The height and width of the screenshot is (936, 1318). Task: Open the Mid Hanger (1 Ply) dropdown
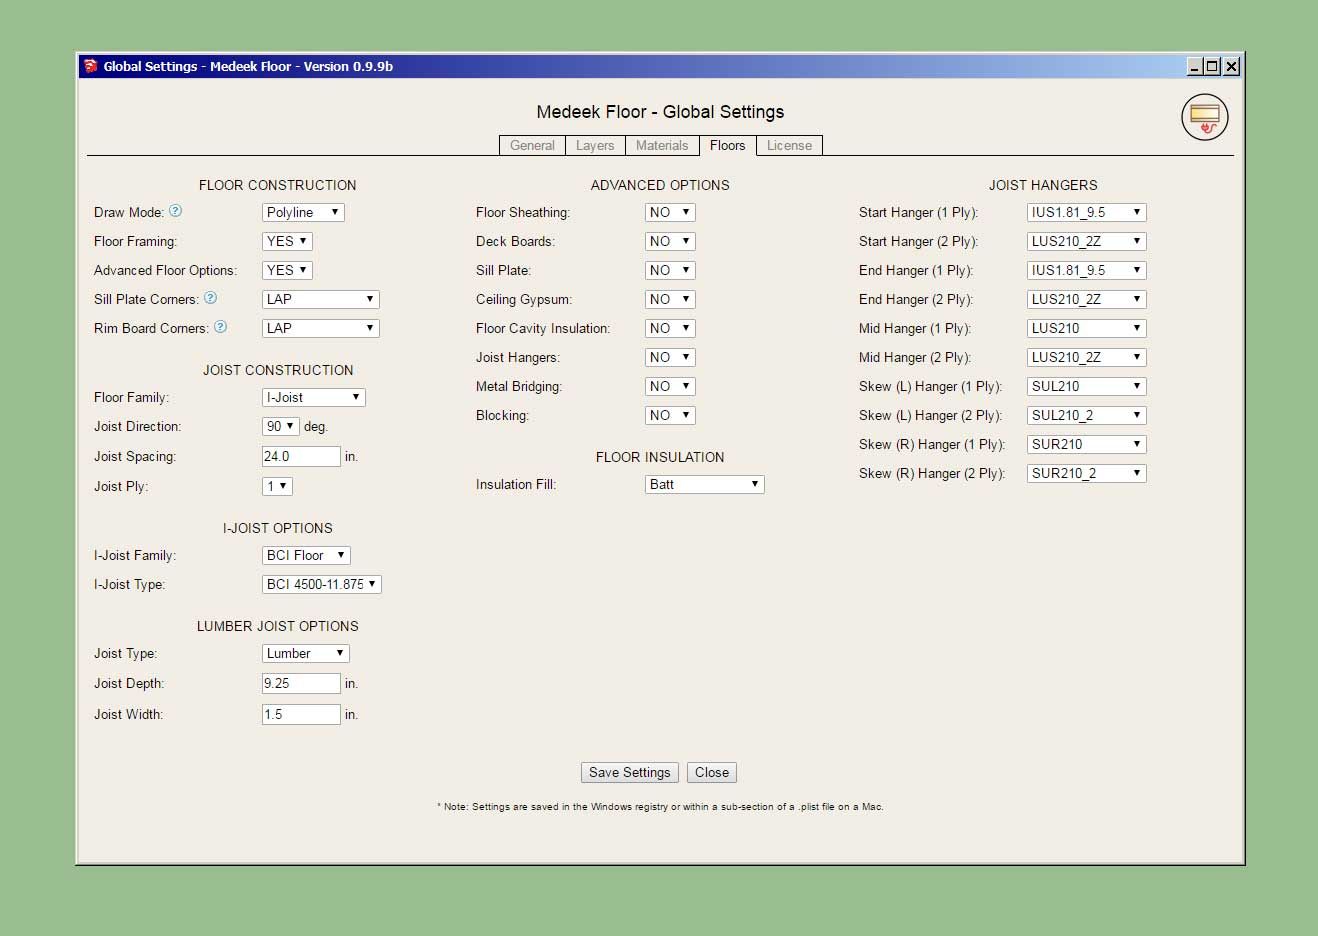click(x=1087, y=328)
